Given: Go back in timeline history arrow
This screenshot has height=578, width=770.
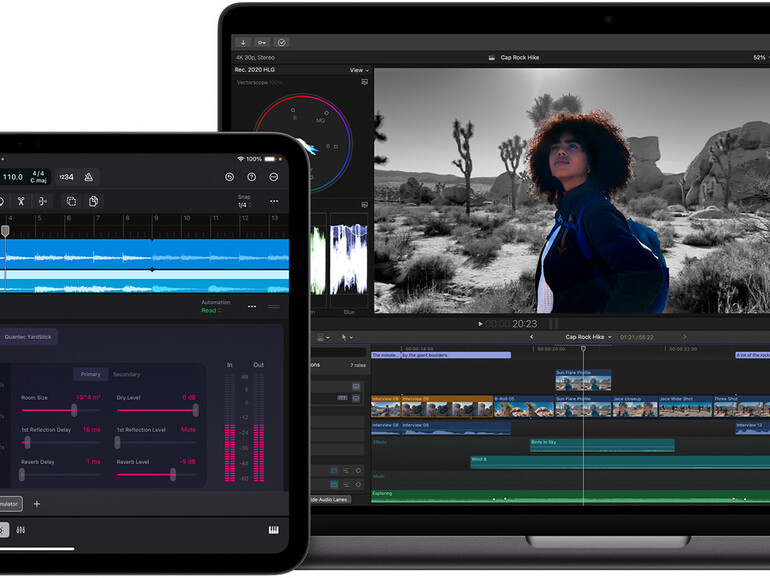Looking at the screenshot, I should coord(531,337).
